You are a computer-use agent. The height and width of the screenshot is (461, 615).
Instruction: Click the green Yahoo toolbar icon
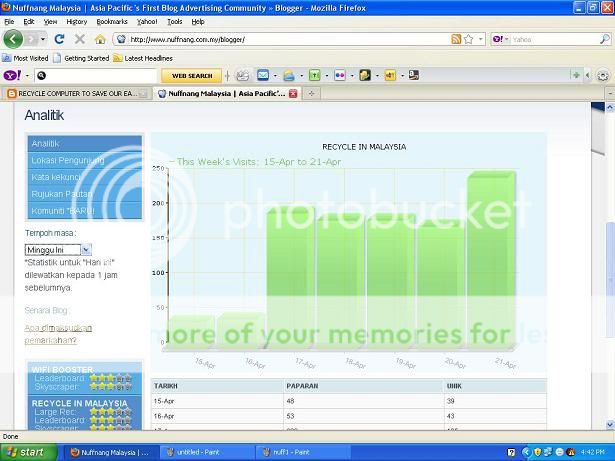[x=315, y=75]
